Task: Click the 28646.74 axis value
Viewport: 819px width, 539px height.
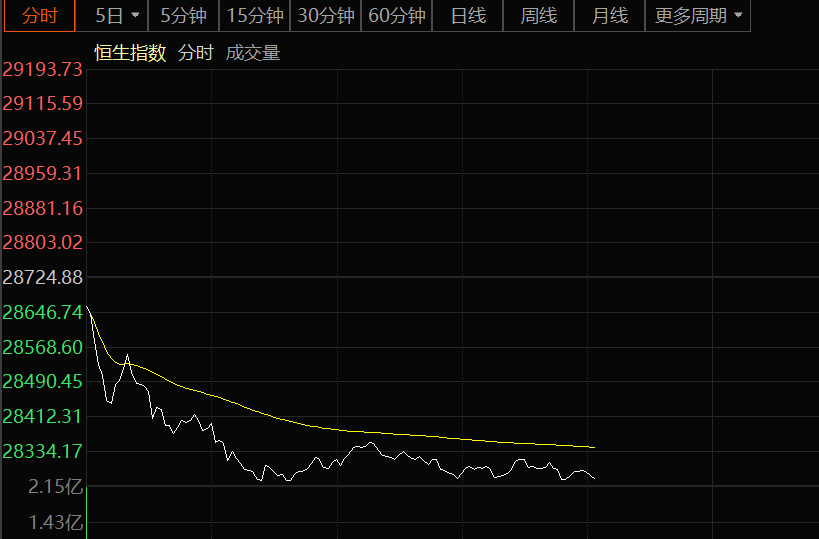Action: click(42, 312)
